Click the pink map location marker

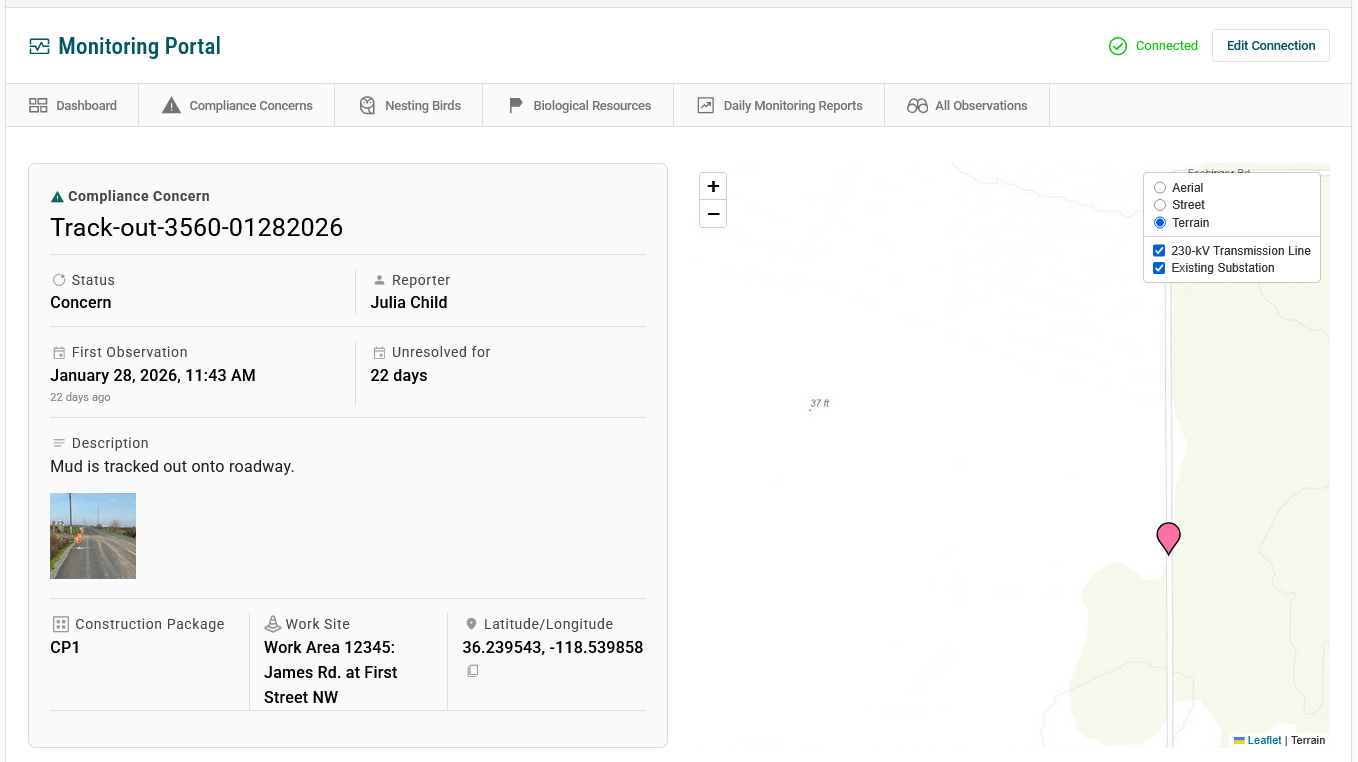pos(1168,536)
